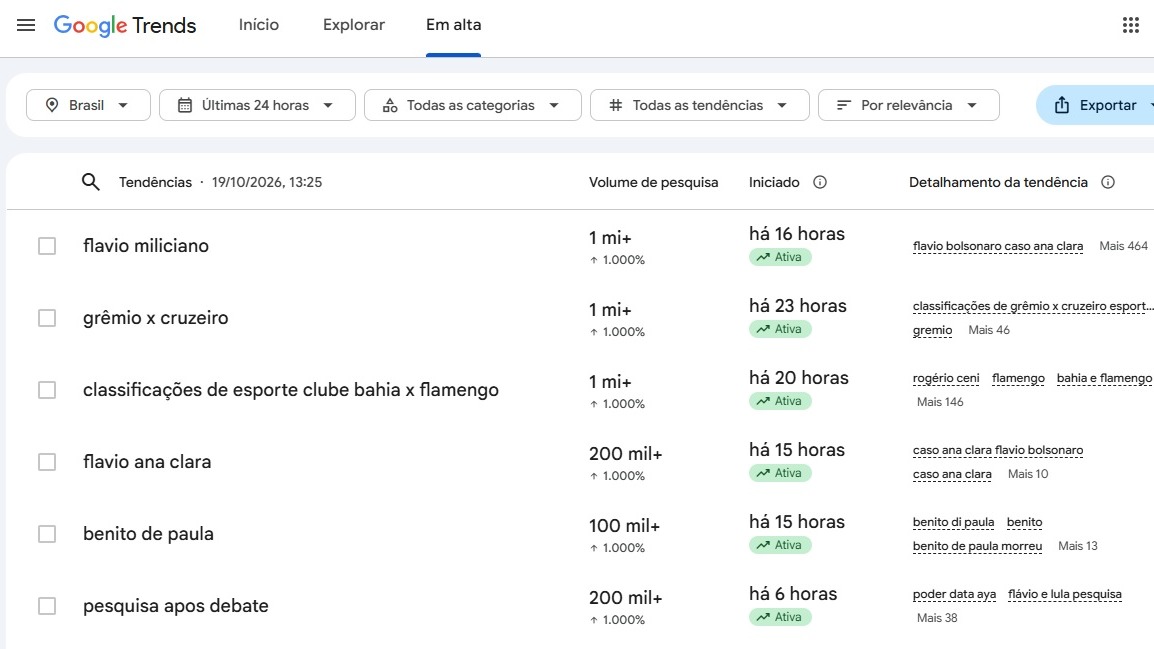
Task: Click the gremio related query link
Action: point(932,330)
